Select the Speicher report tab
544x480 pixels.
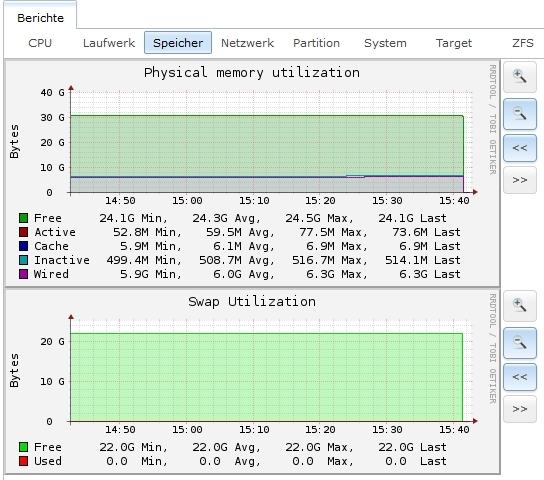pos(178,43)
